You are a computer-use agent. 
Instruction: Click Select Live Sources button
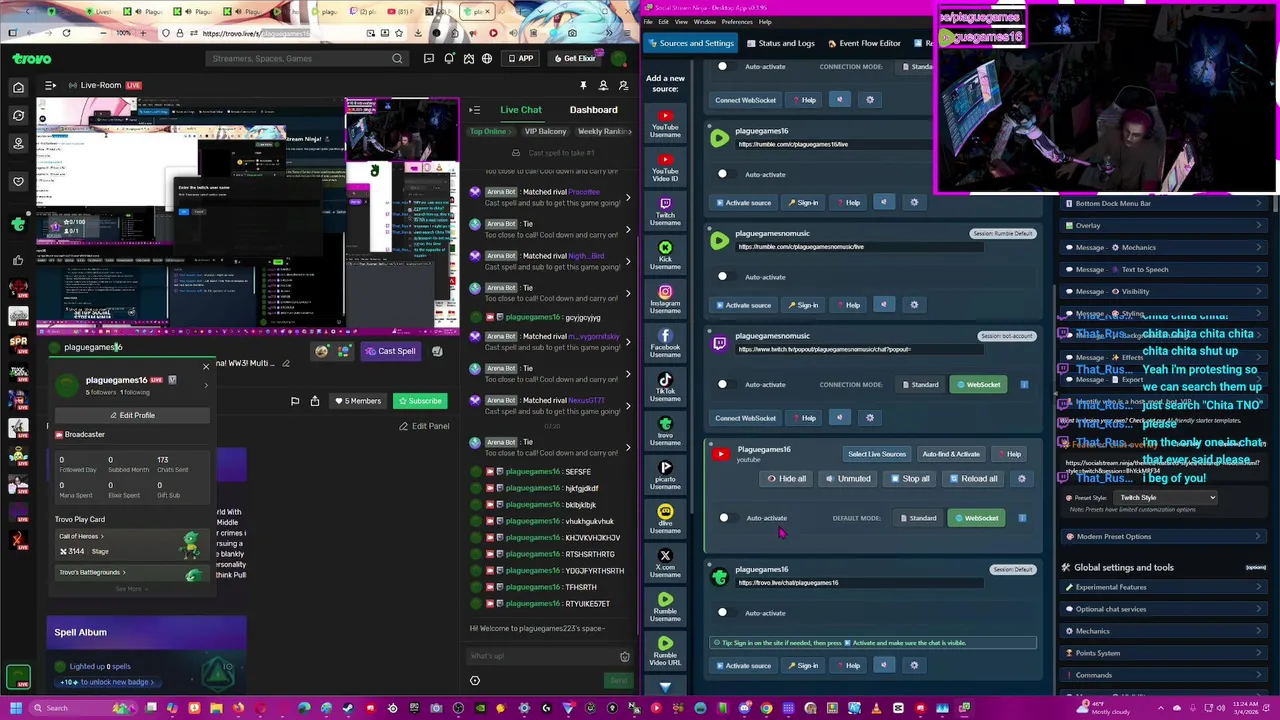877,454
